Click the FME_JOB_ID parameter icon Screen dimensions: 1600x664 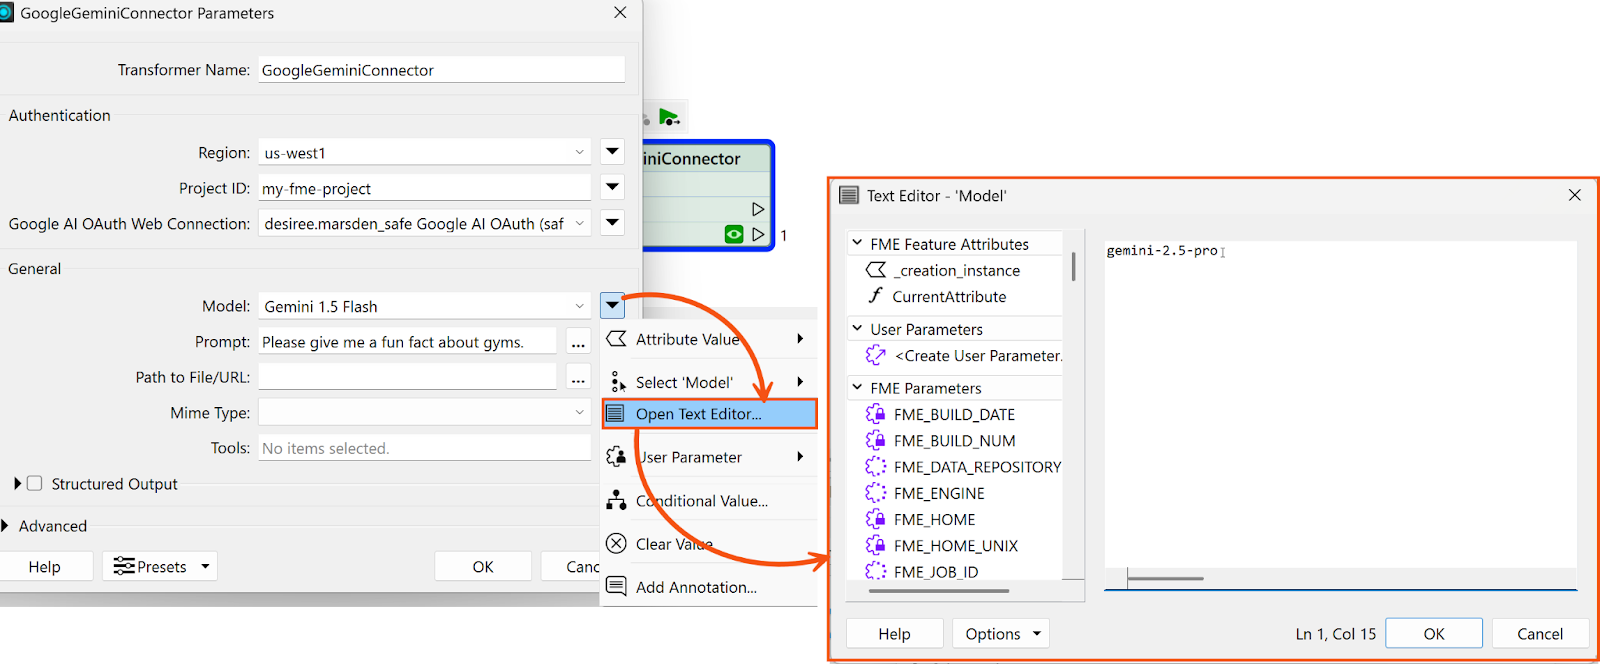coord(876,571)
